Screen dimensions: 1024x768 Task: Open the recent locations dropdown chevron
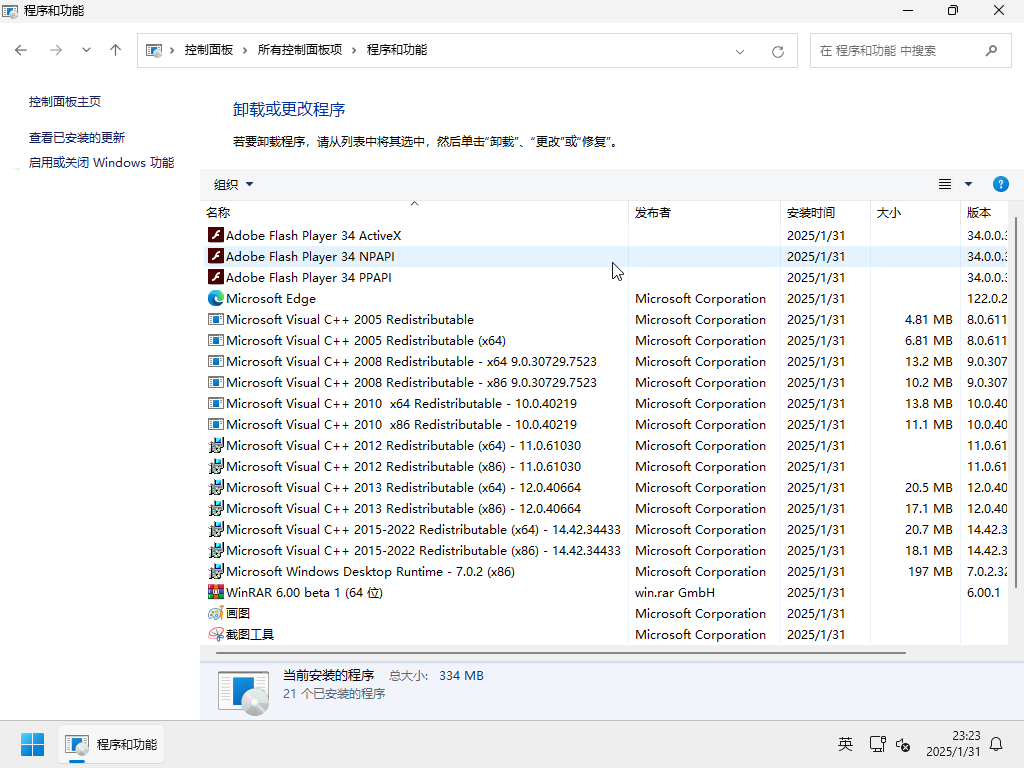(86, 50)
